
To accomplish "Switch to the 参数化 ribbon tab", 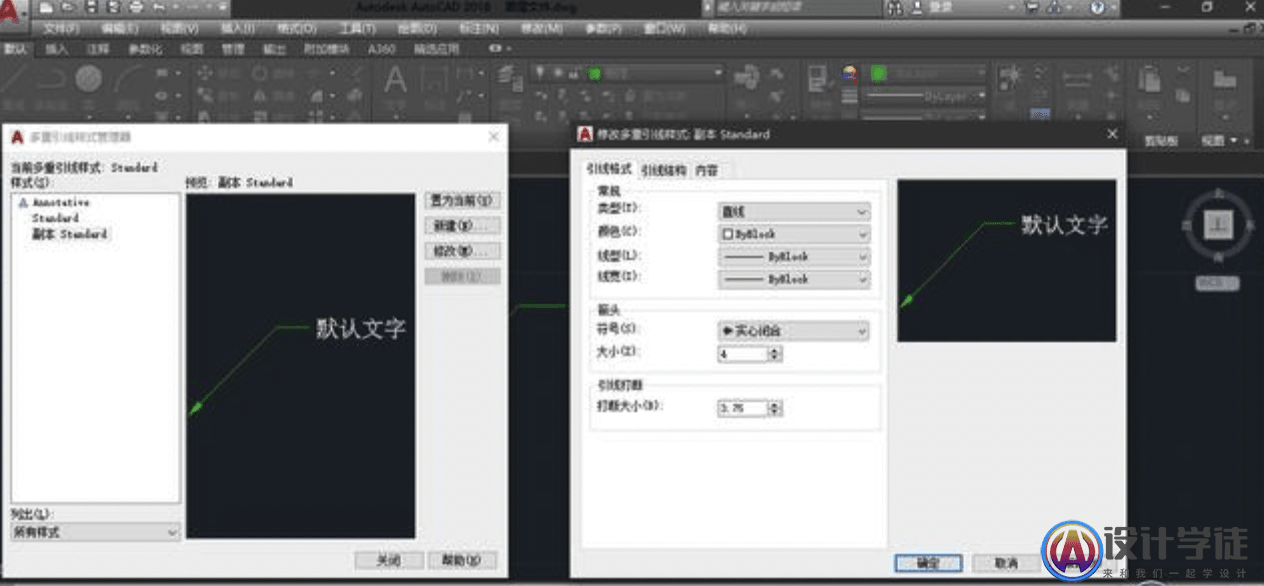I will click(x=145, y=48).
